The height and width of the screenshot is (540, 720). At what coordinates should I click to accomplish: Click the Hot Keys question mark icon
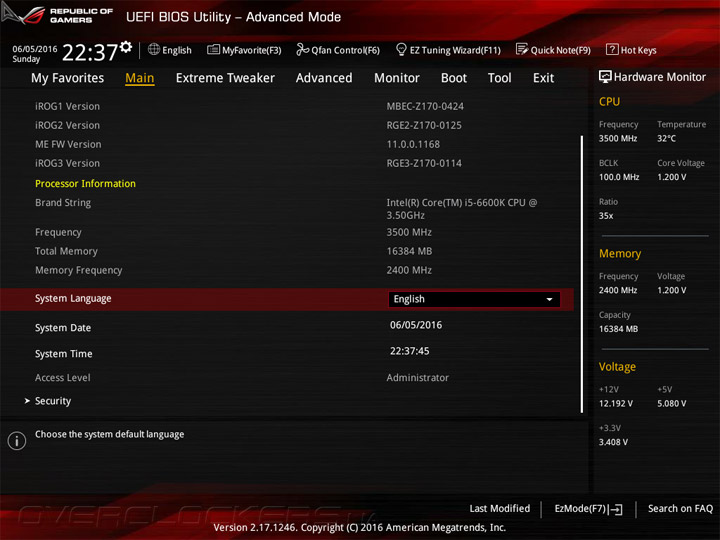612,49
